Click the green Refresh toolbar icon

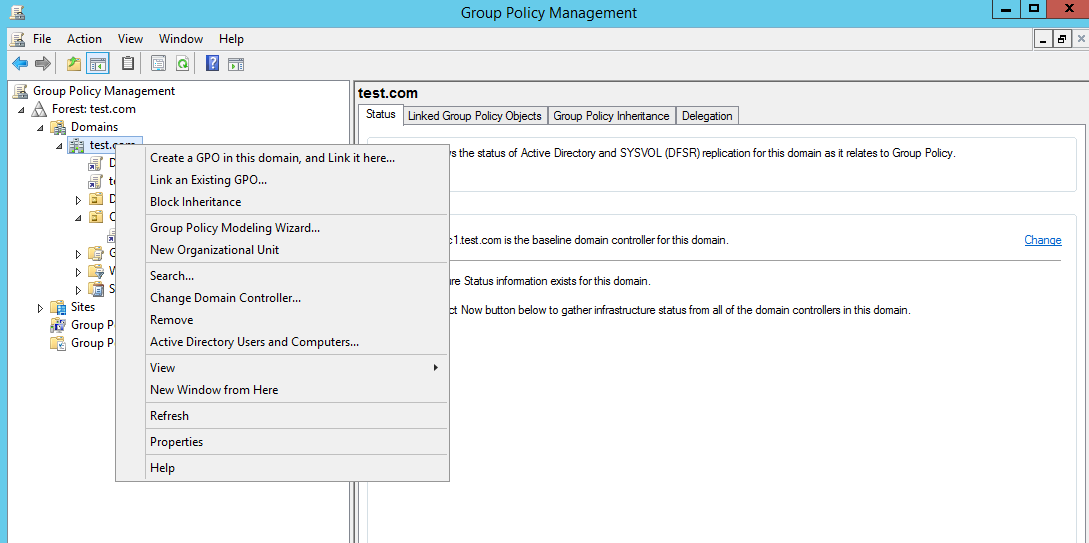point(182,64)
